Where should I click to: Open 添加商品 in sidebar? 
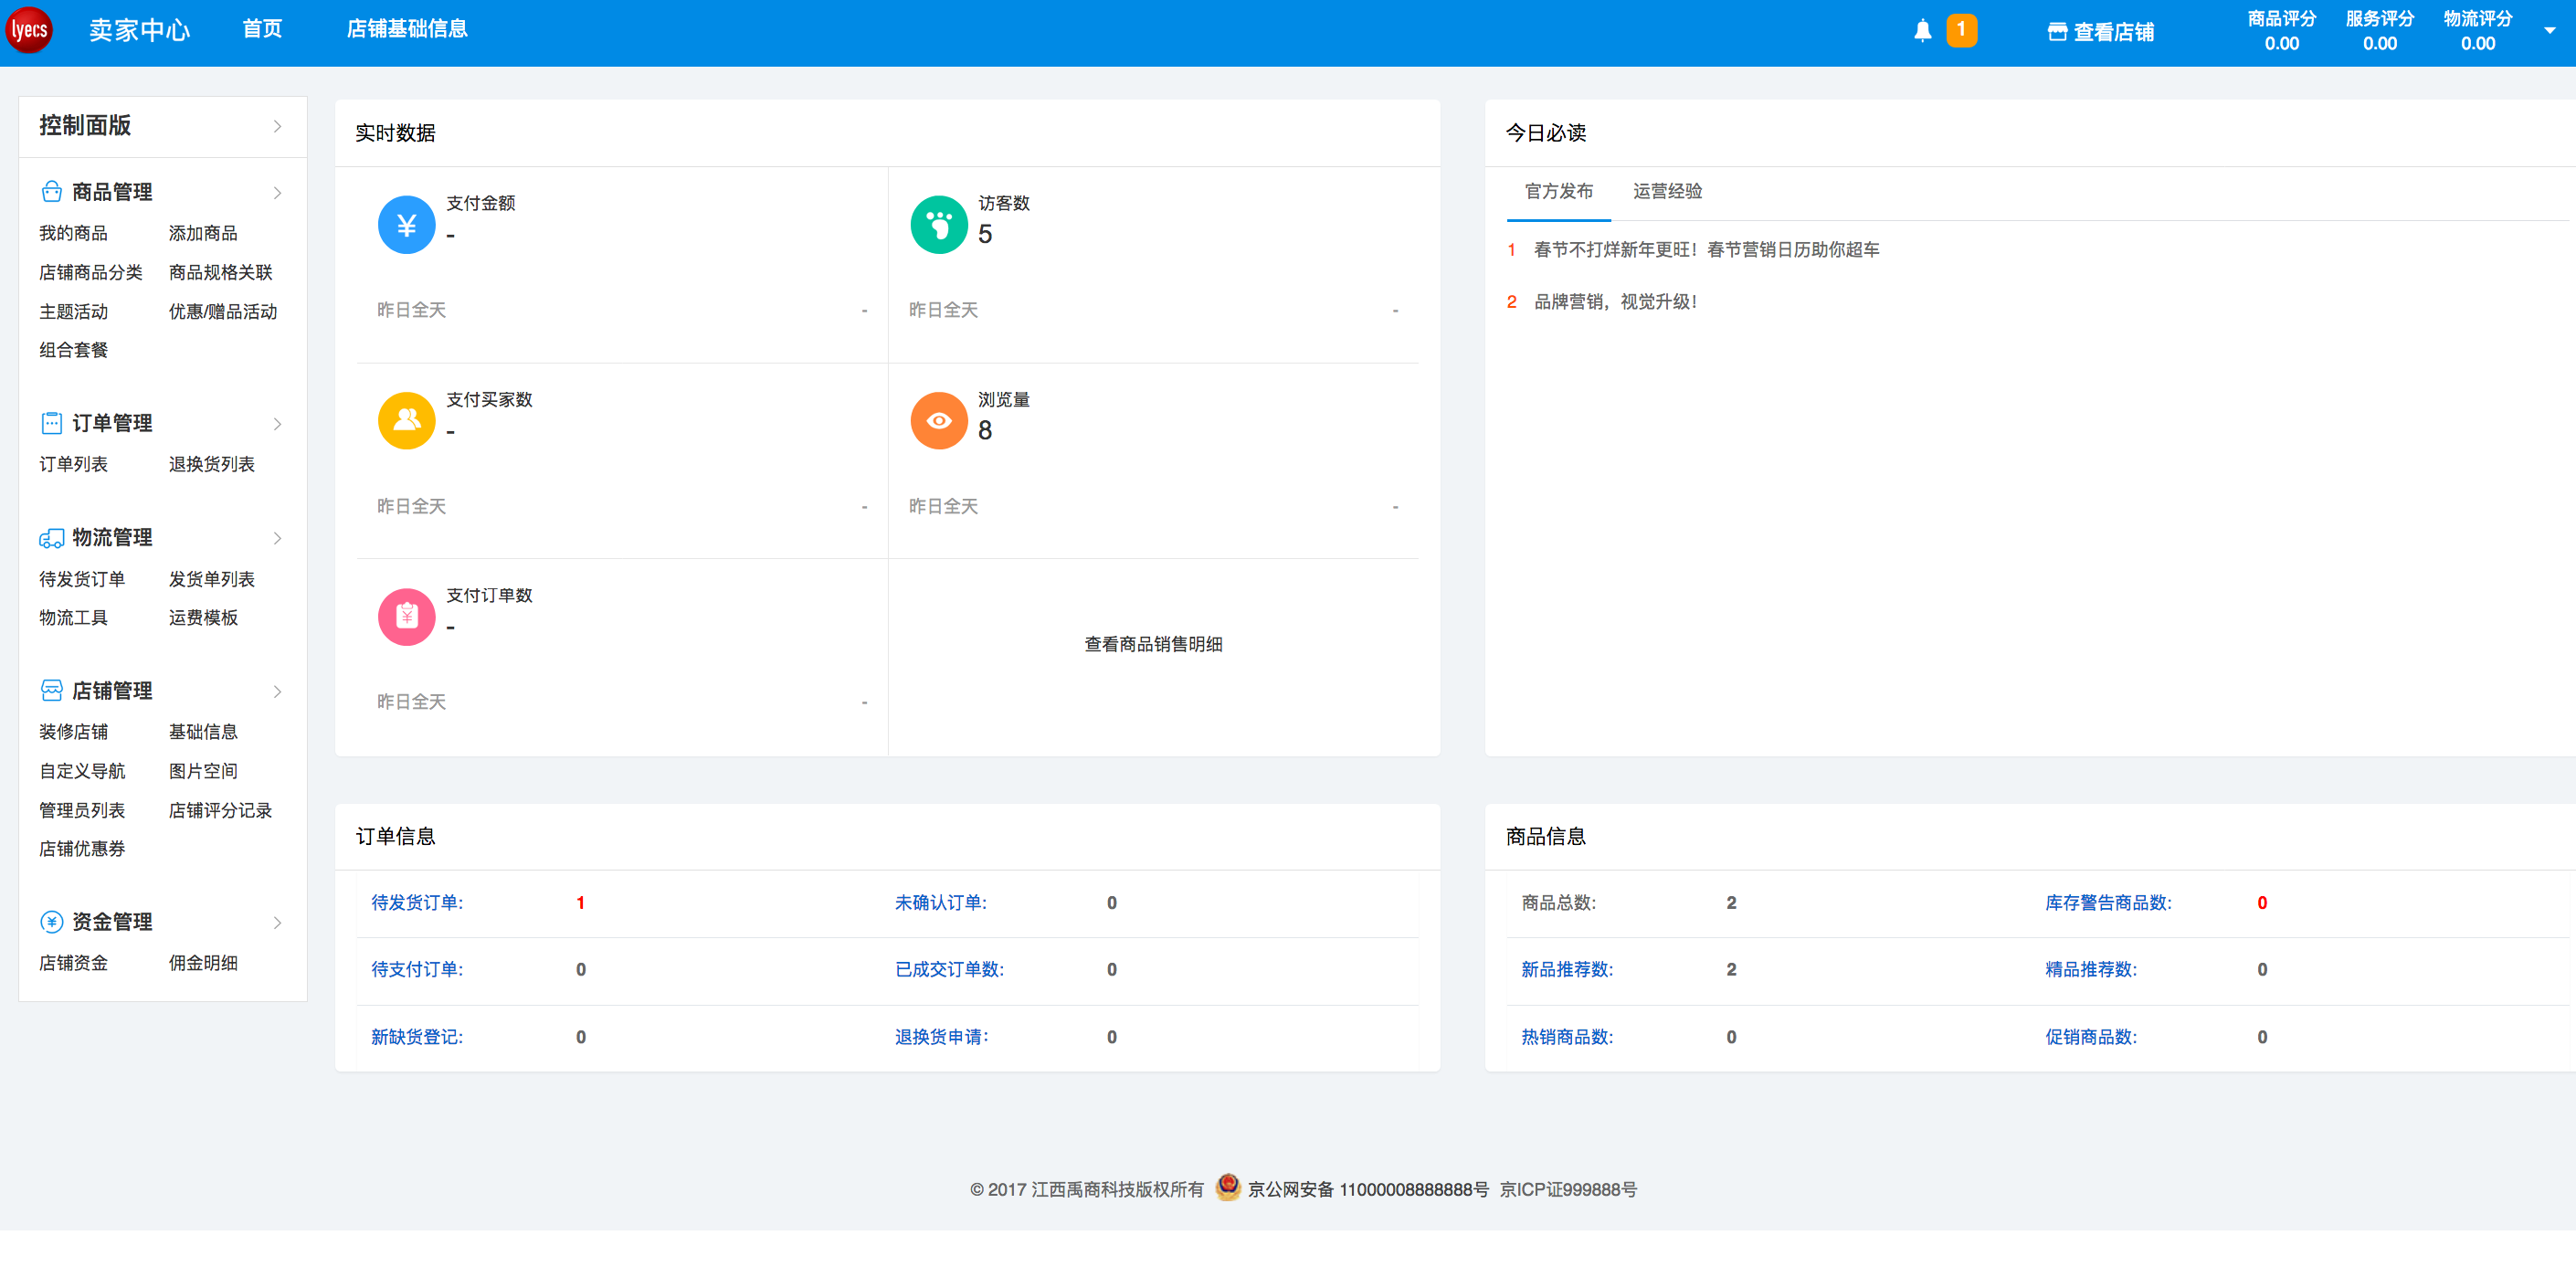(203, 233)
